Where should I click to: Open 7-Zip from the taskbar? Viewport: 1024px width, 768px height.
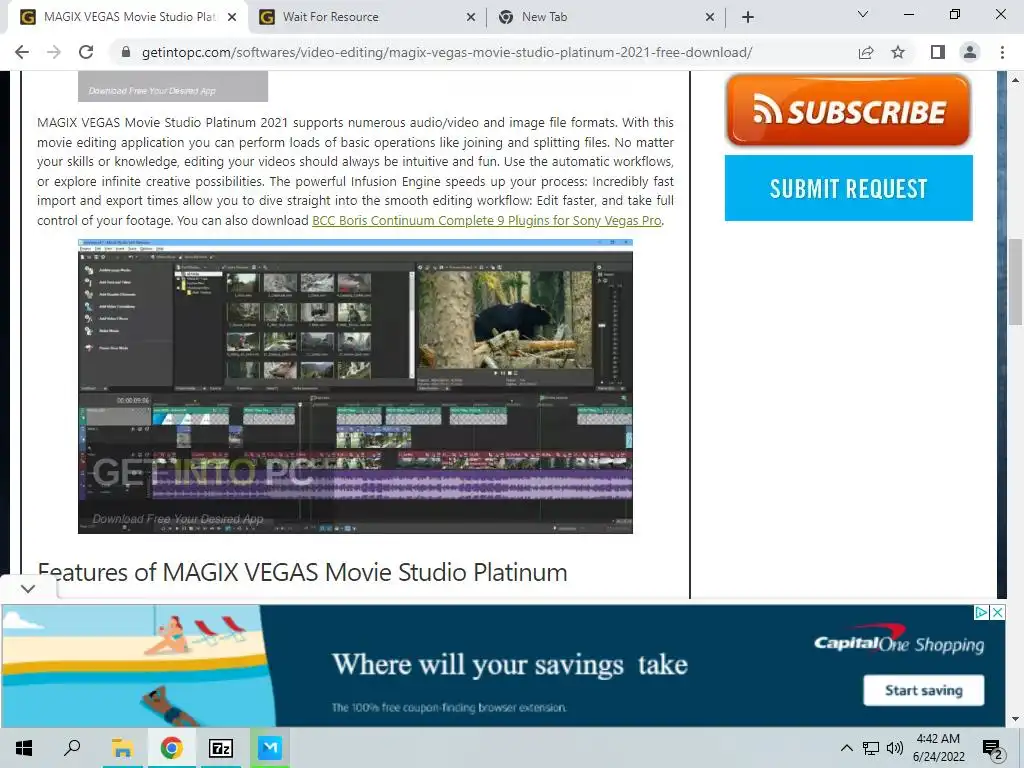point(220,748)
